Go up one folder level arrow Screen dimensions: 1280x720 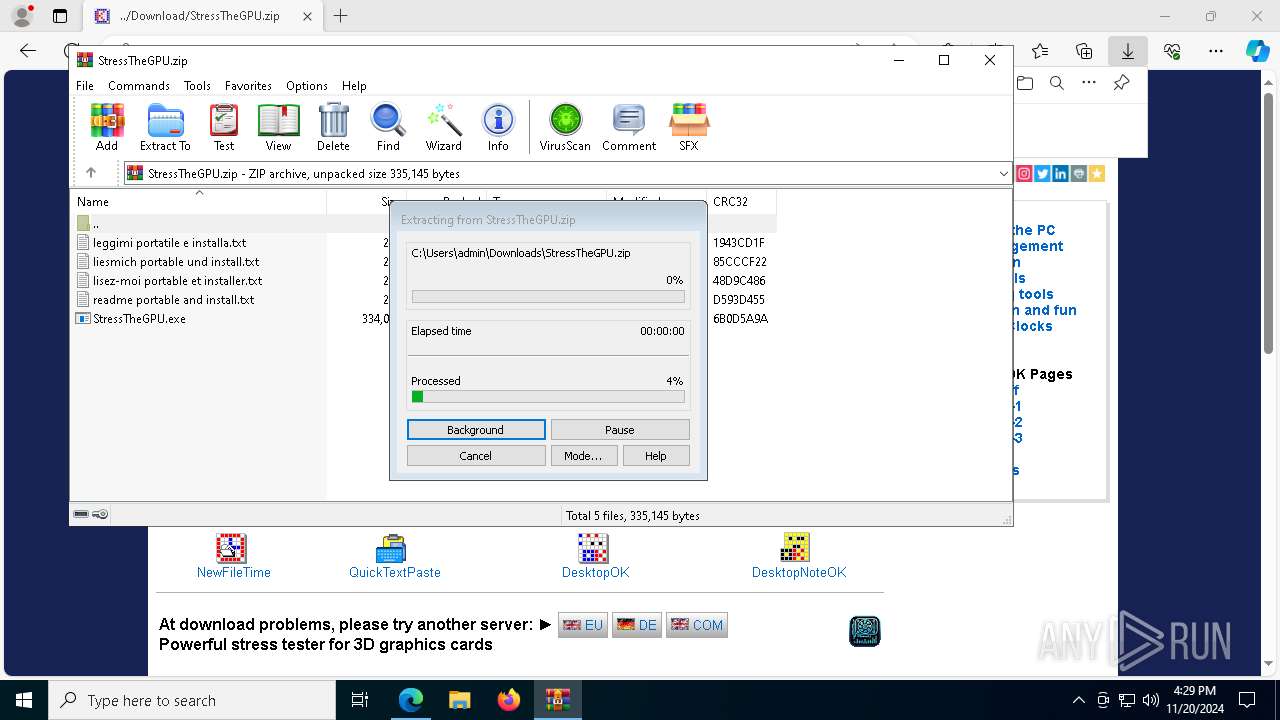click(91, 173)
